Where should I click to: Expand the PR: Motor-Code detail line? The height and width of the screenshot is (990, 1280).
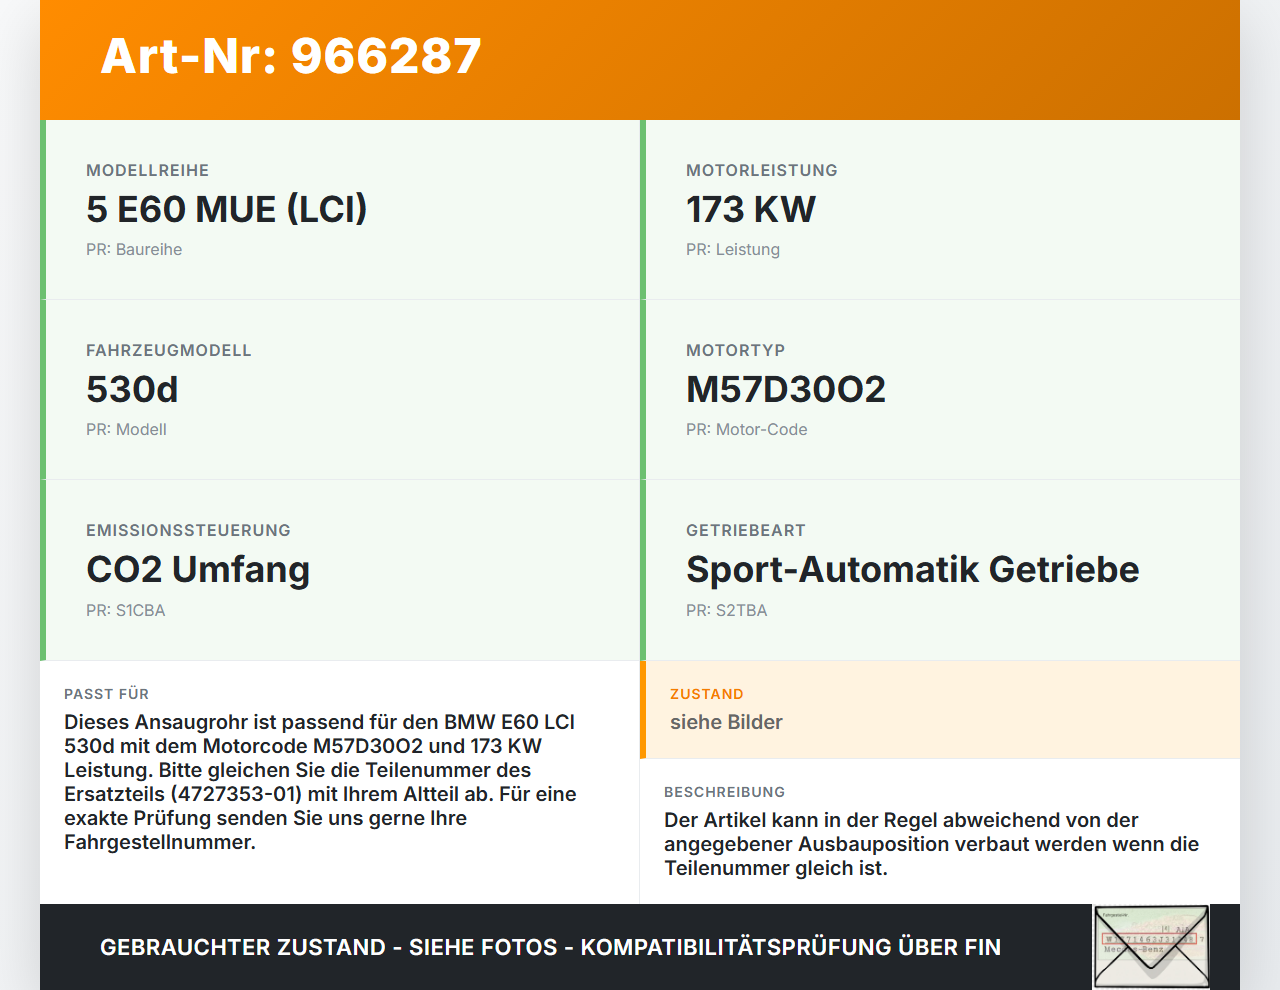pos(747,429)
